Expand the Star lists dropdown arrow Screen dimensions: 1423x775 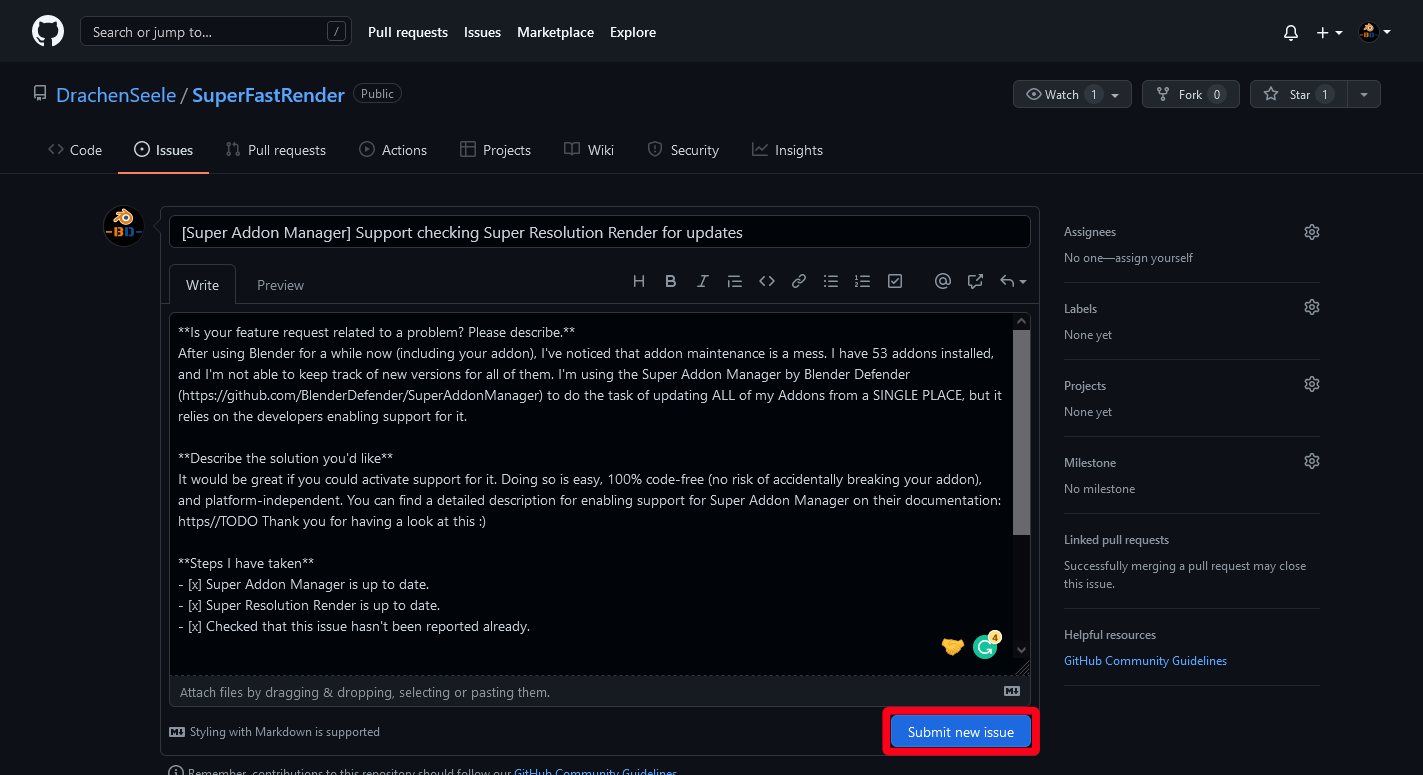click(x=1364, y=94)
